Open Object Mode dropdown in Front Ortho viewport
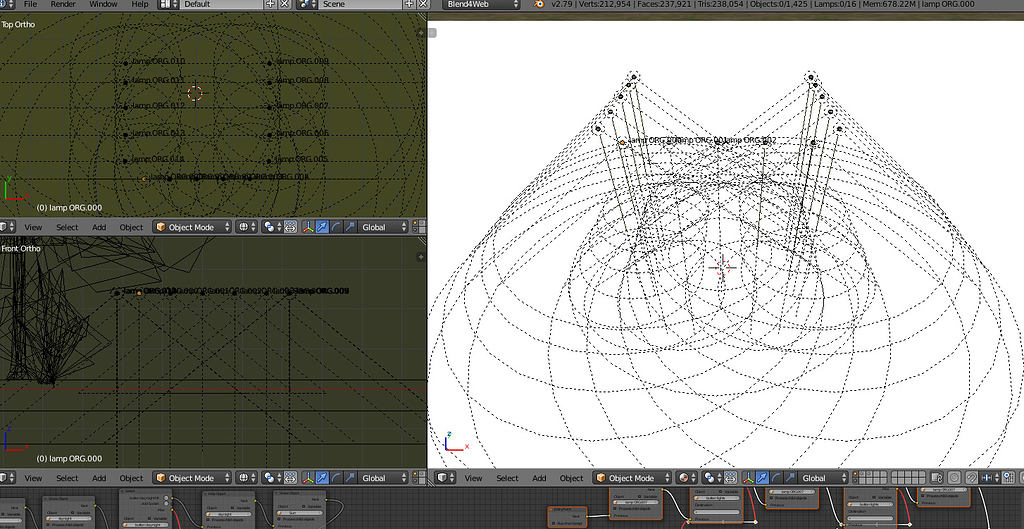The image size is (1024, 529). [x=192, y=478]
